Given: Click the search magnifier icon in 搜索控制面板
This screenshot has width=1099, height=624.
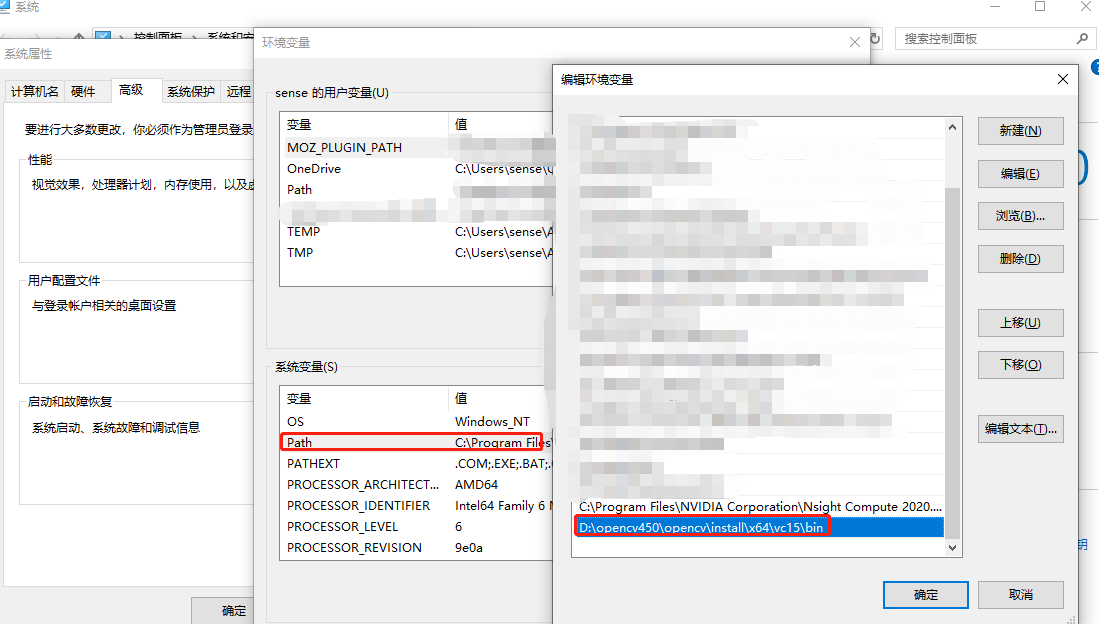Looking at the screenshot, I should (x=1081, y=37).
